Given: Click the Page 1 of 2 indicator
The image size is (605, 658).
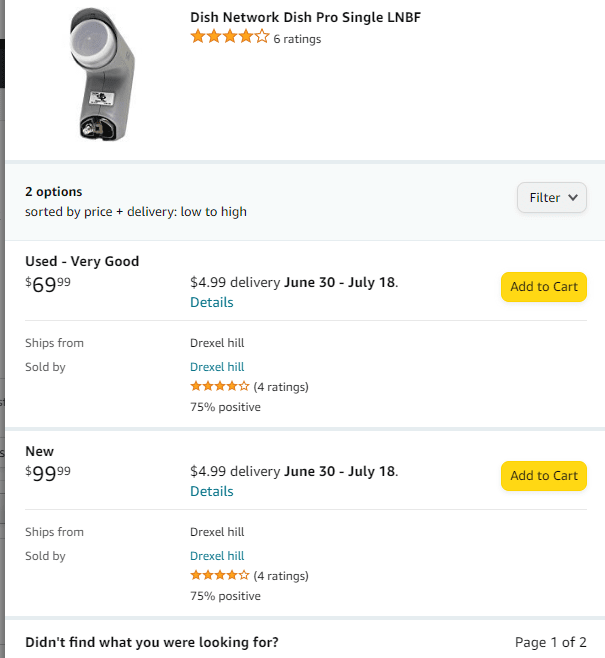Looking at the screenshot, I should (550, 642).
